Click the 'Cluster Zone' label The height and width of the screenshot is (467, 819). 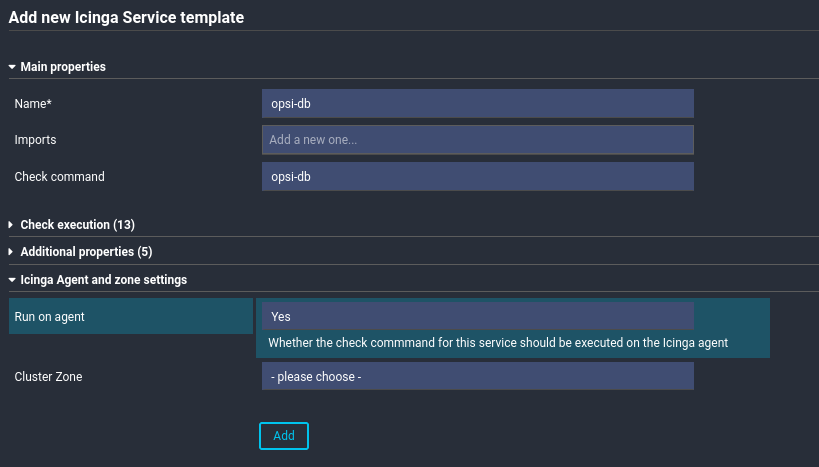point(48,377)
